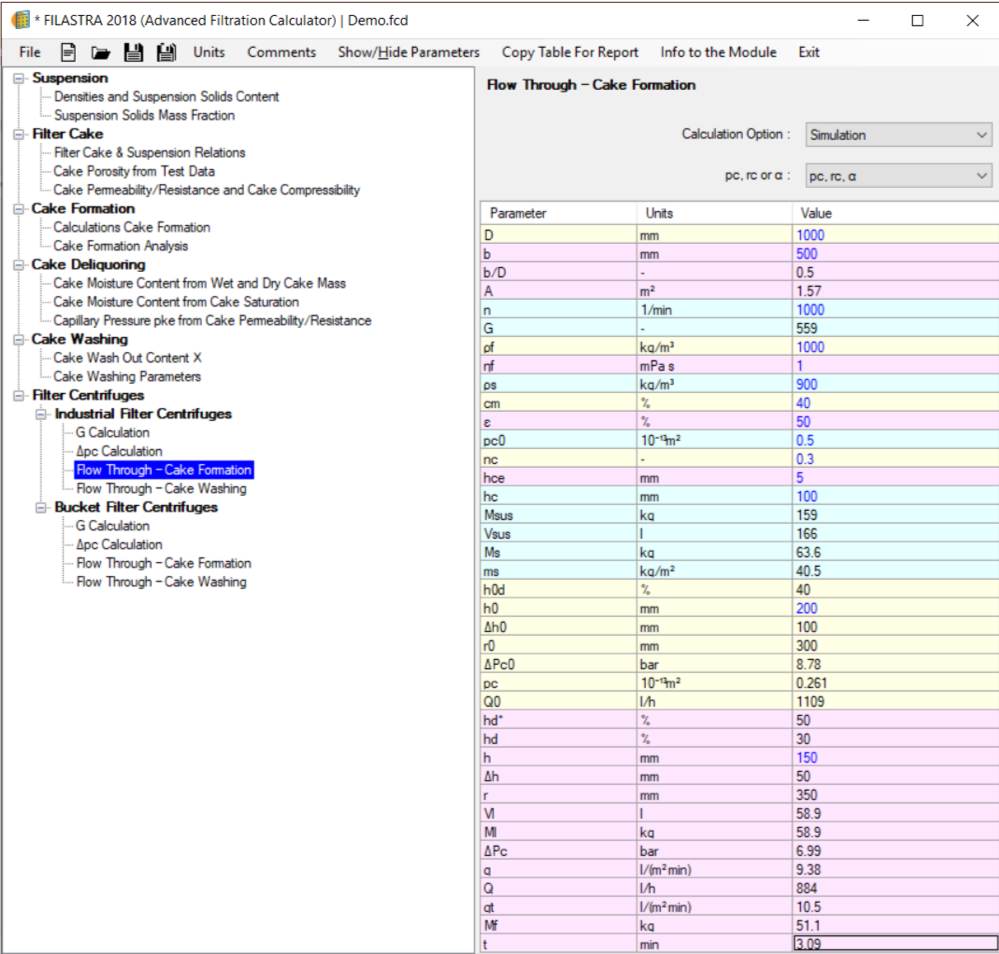Collapse the Bucket Filter Centrifuges node
Image resolution: width=999 pixels, height=954 pixels.
tap(41, 508)
